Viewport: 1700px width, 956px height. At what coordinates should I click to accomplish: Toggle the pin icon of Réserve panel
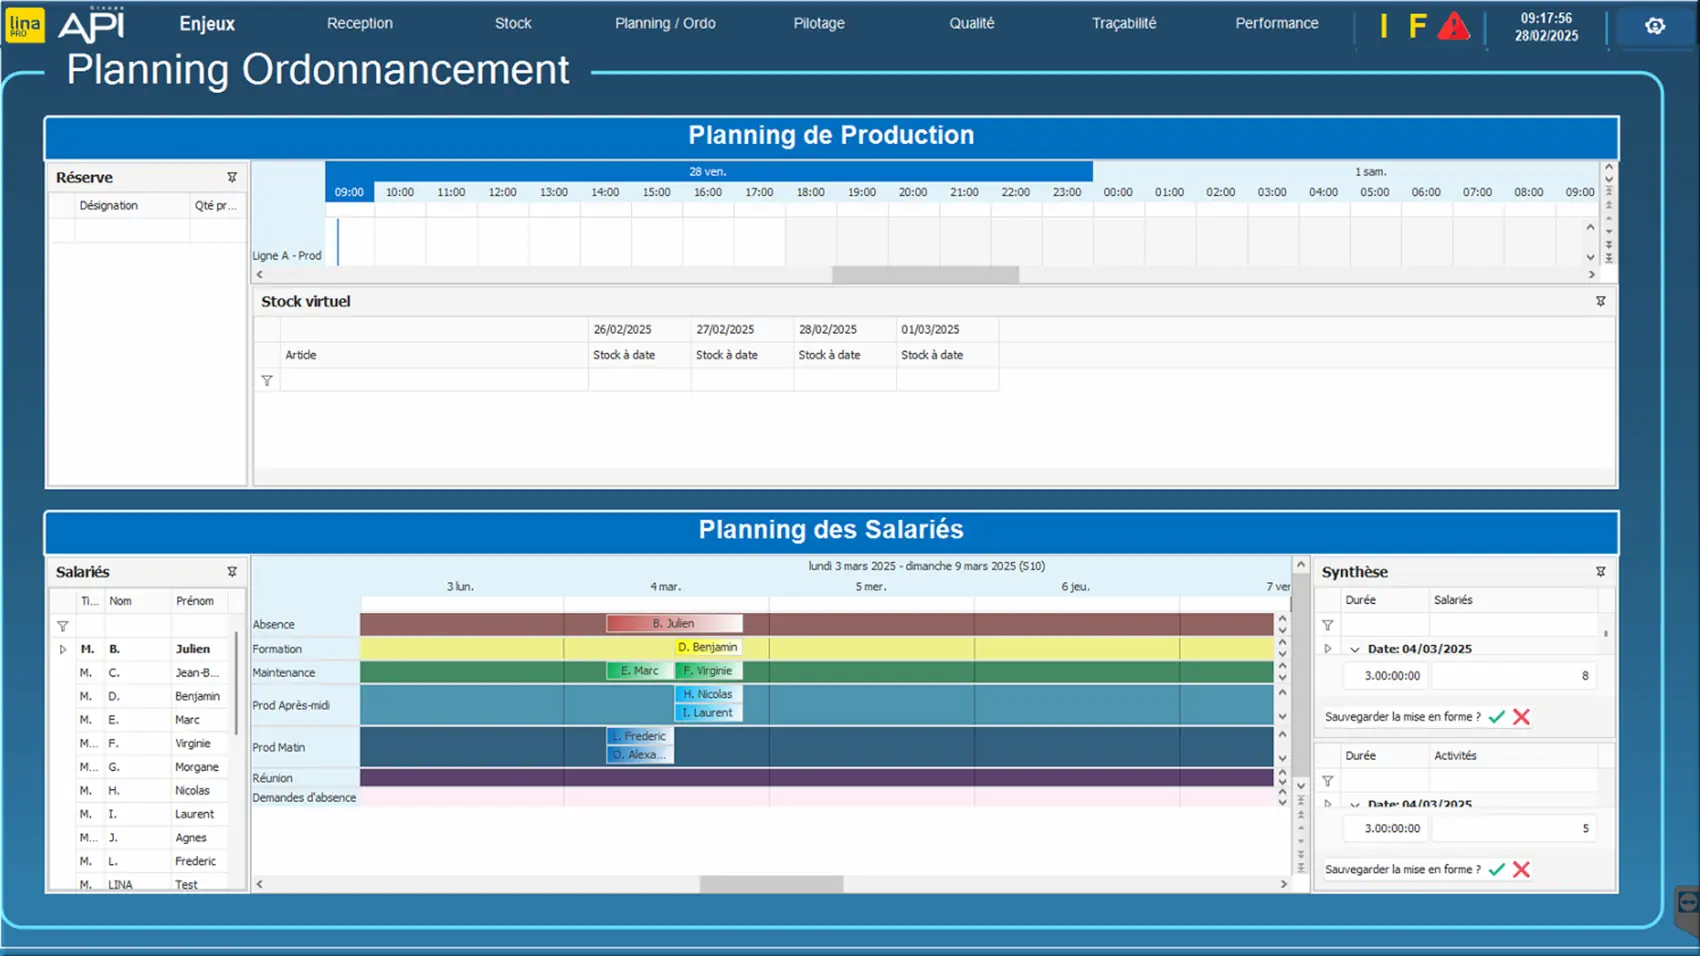point(232,177)
